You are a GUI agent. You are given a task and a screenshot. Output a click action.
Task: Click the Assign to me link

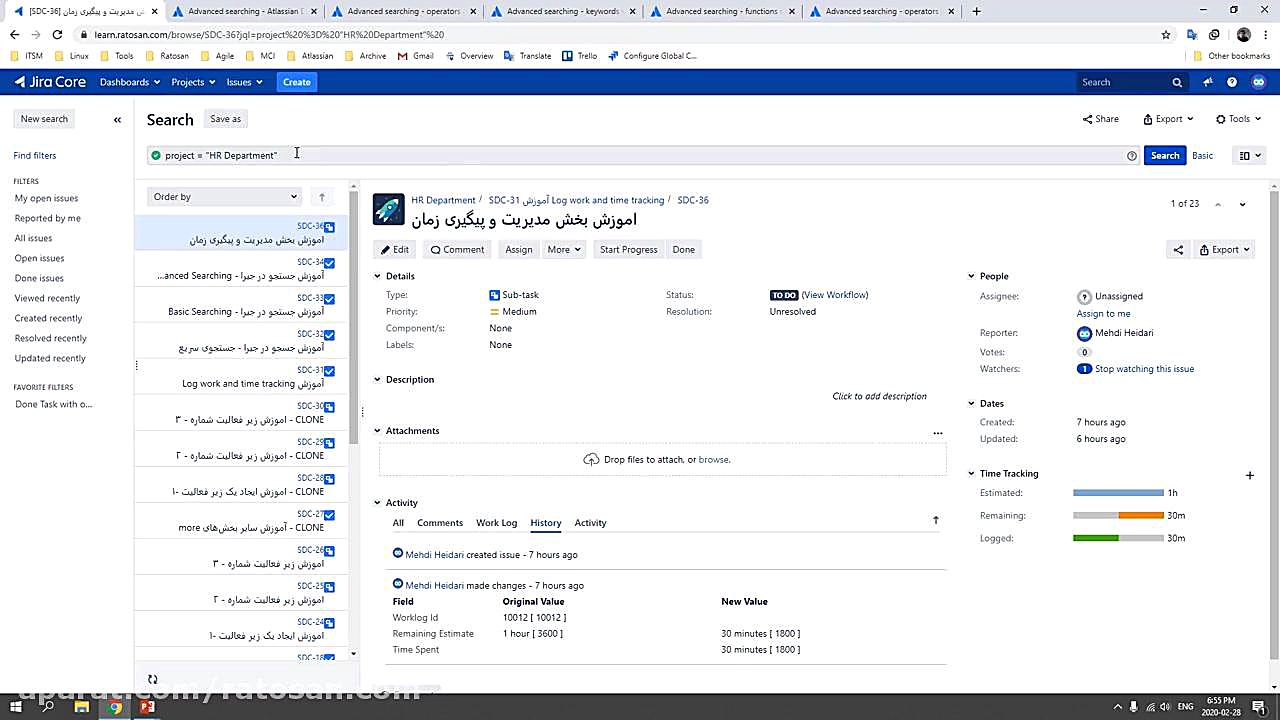pos(1103,313)
